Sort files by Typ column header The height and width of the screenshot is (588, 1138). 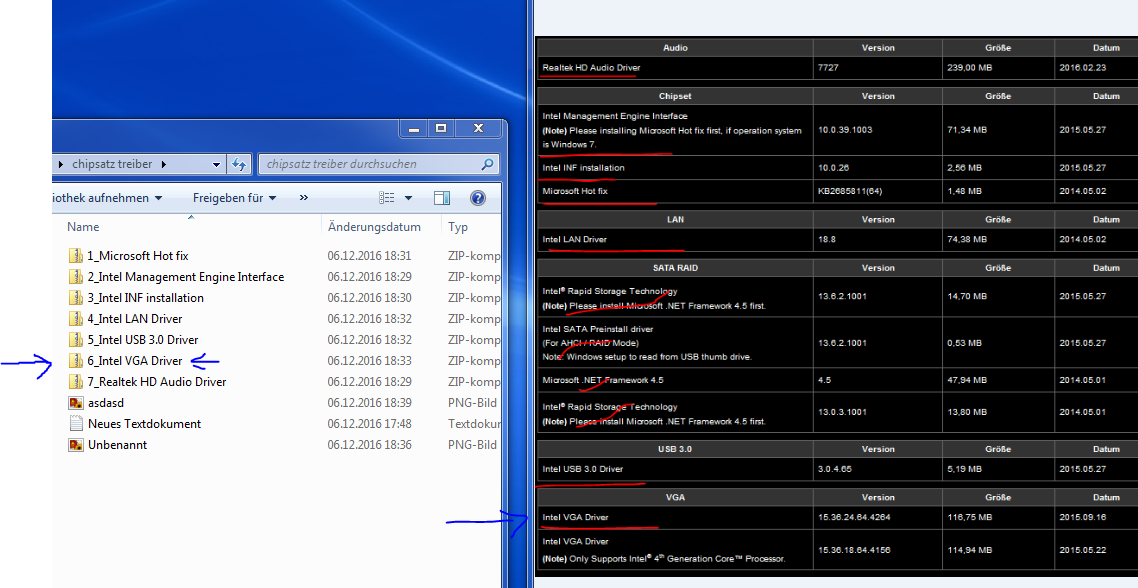[x=458, y=227]
